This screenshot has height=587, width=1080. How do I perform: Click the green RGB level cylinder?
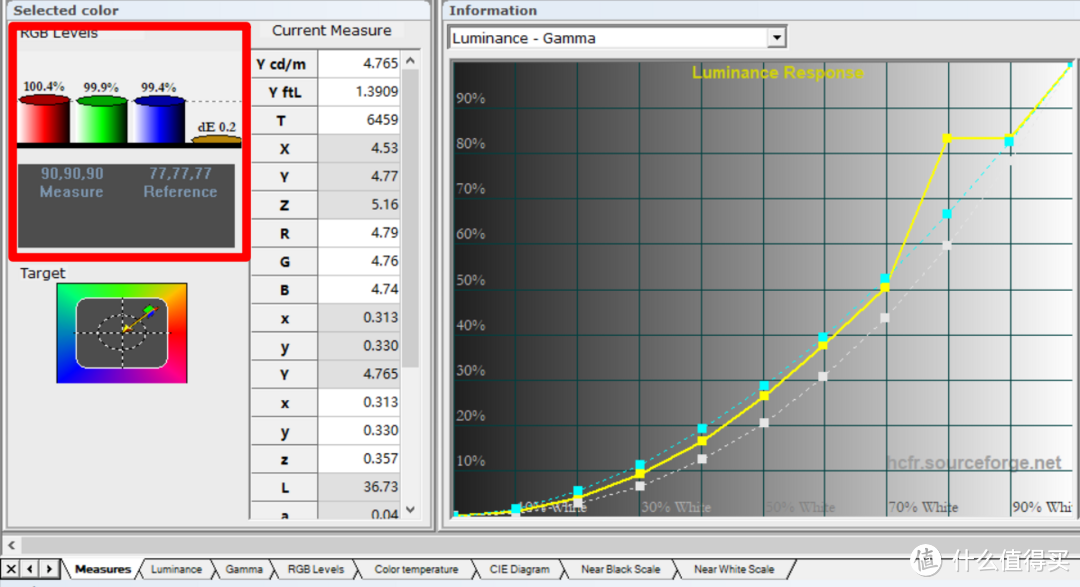click(x=101, y=120)
